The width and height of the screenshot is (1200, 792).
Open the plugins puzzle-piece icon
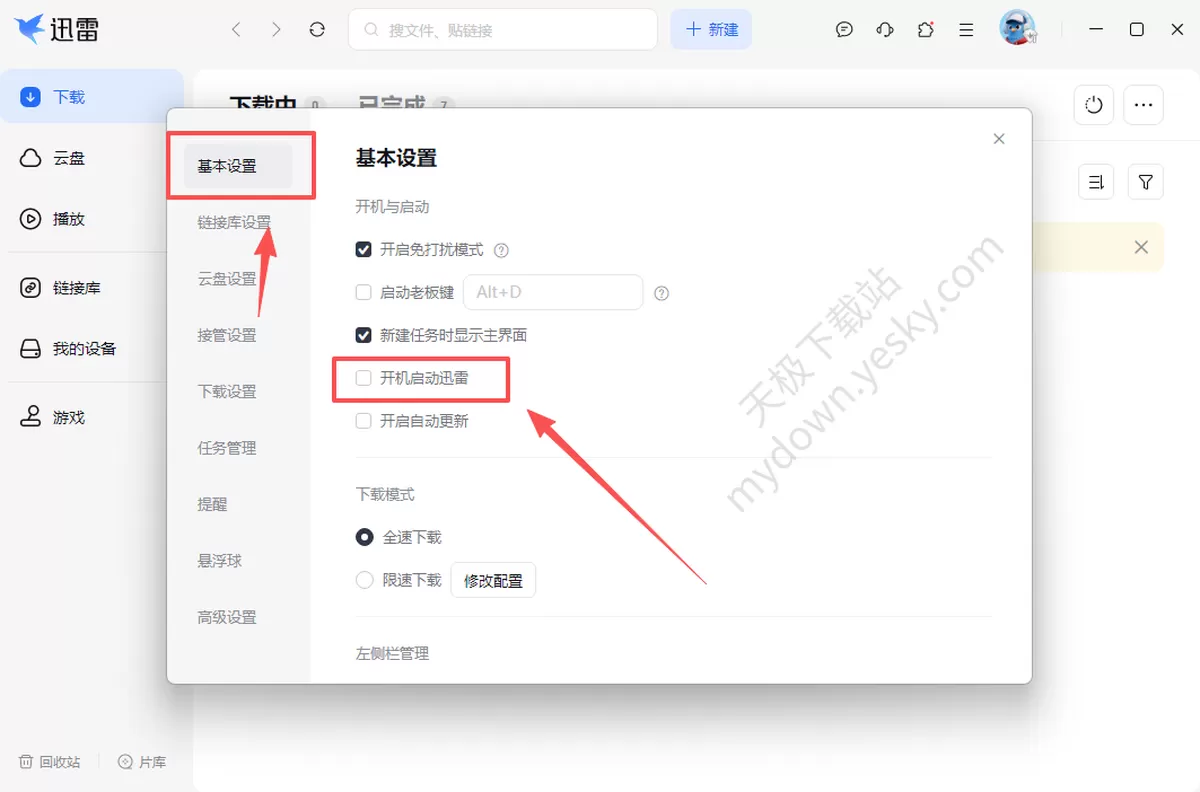(x=926, y=30)
